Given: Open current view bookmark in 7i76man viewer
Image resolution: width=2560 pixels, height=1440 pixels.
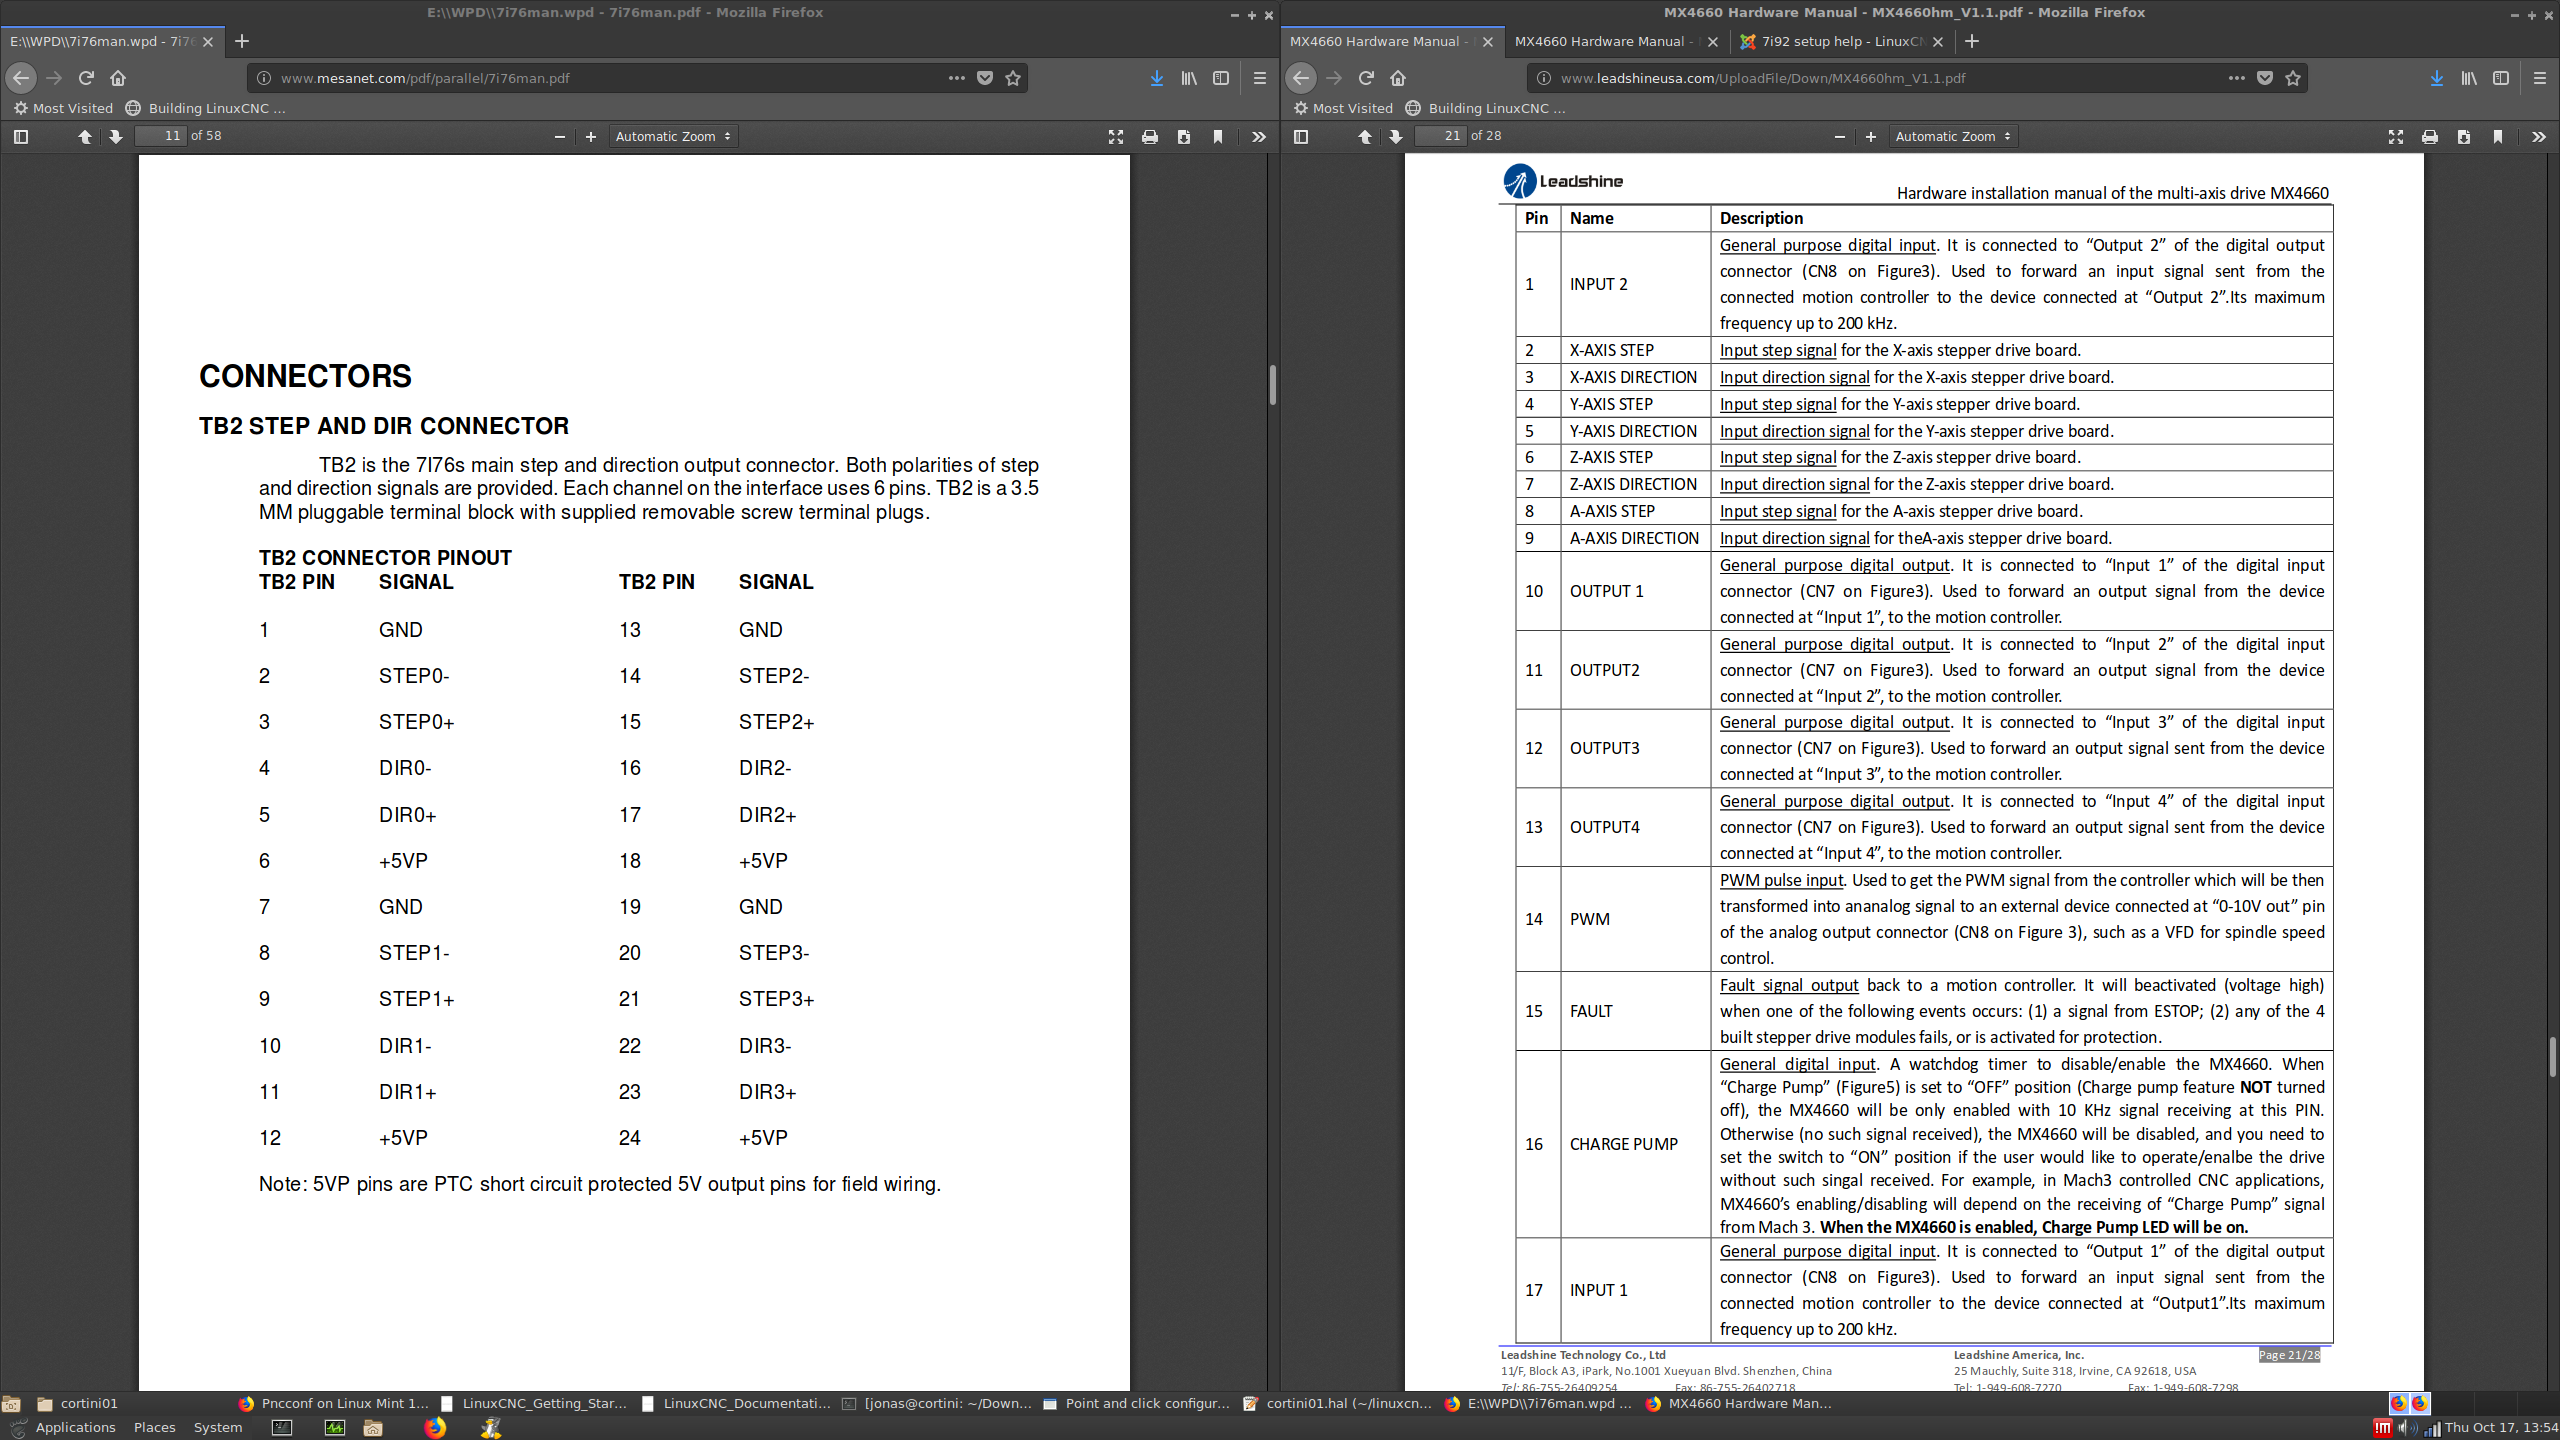Looking at the screenshot, I should (x=1218, y=136).
